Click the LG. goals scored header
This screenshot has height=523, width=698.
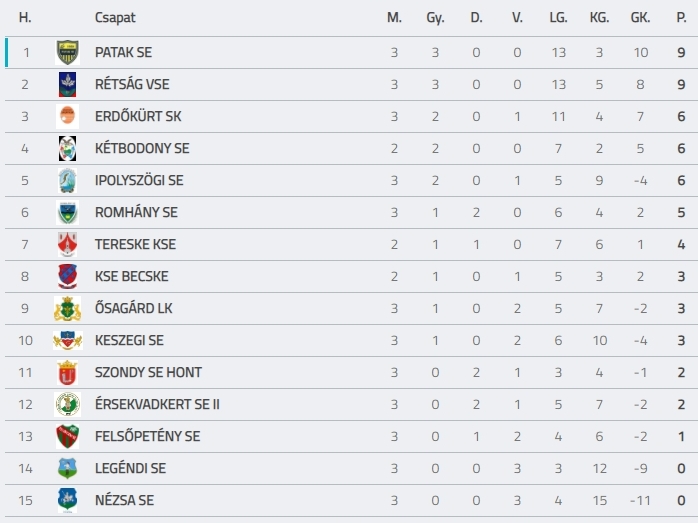tap(558, 18)
